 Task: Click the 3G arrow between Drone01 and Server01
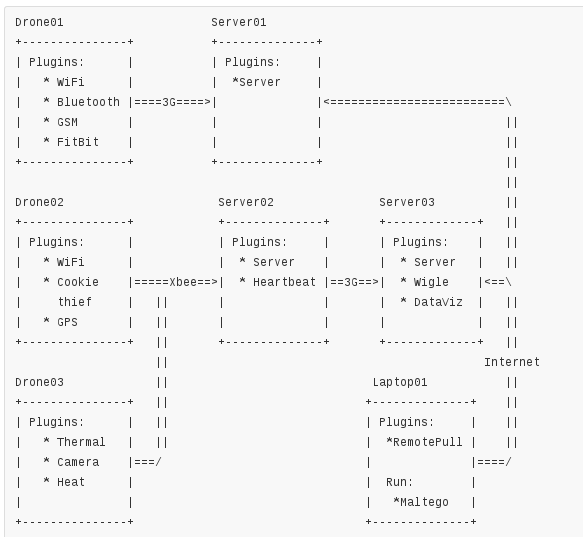172,102
